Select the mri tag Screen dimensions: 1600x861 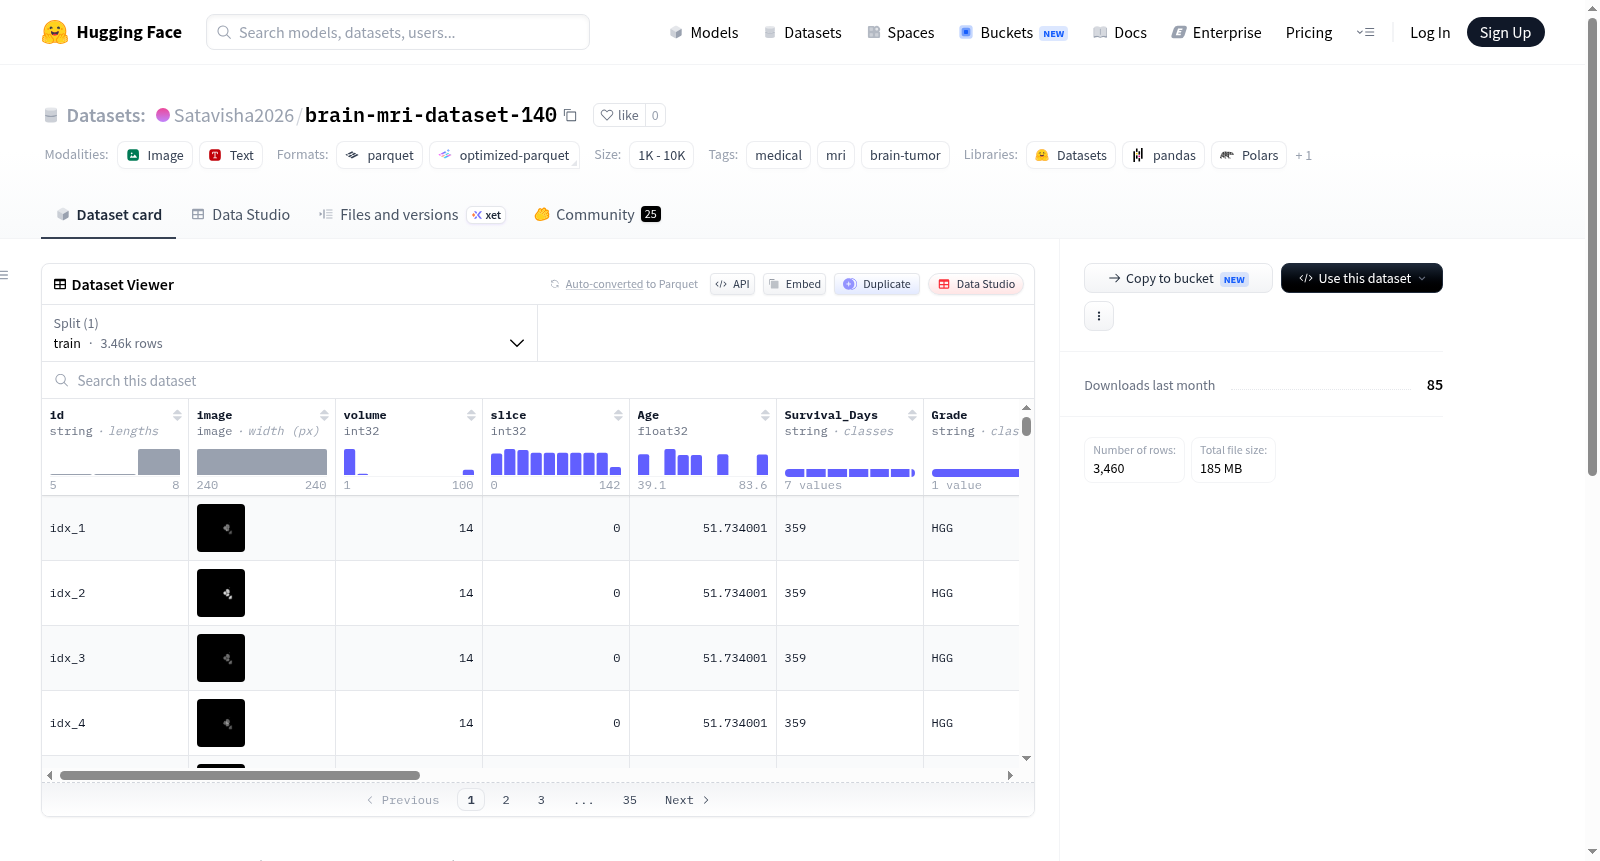(x=836, y=155)
